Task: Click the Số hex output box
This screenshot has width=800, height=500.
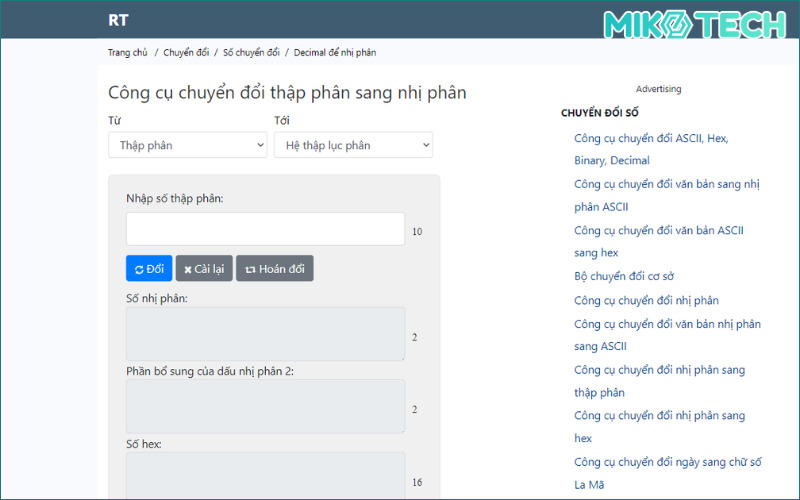Action: click(265, 476)
